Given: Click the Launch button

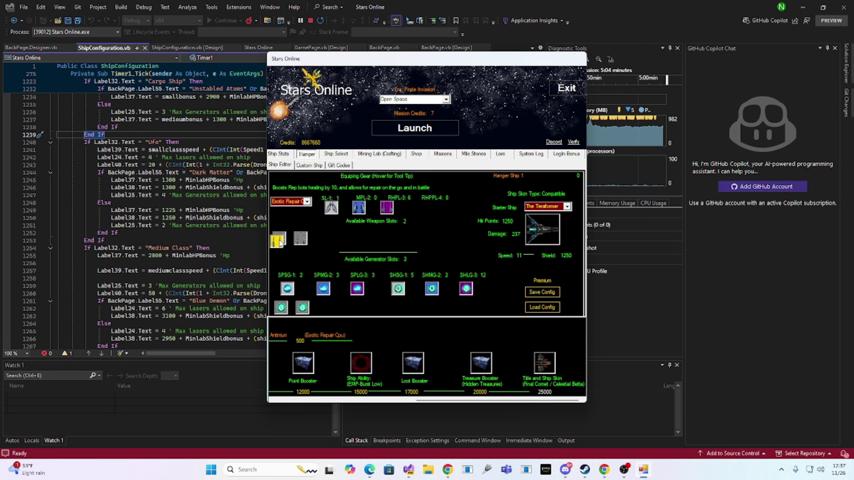Looking at the screenshot, I should tap(414, 128).
